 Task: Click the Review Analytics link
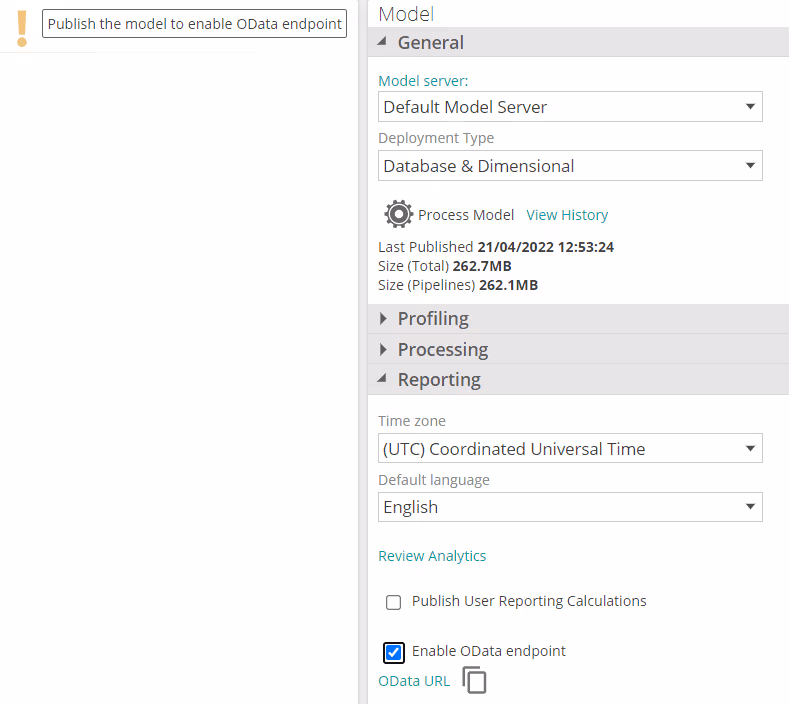[x=432, y=556]
